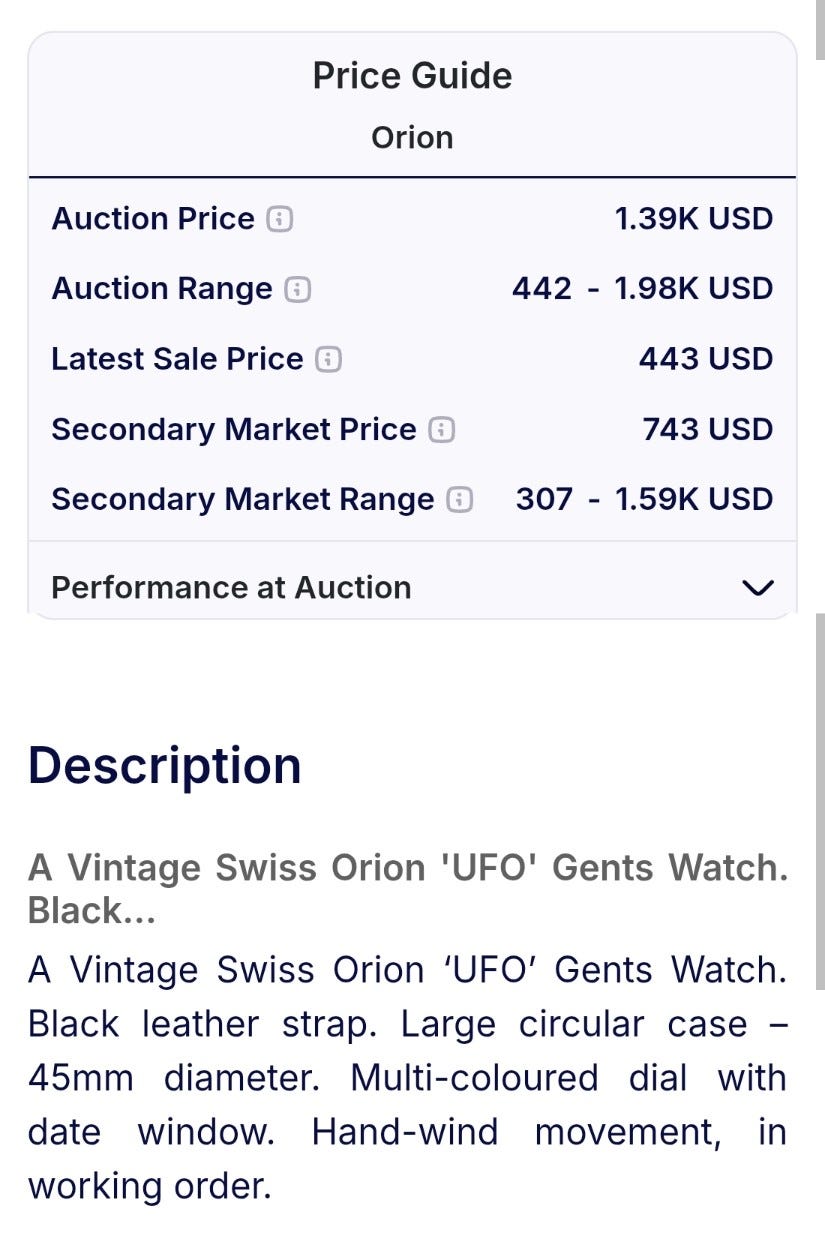This screenshot has height=1255, width=825.
Task: Click the Description section heading
Action: click(165, 766)
